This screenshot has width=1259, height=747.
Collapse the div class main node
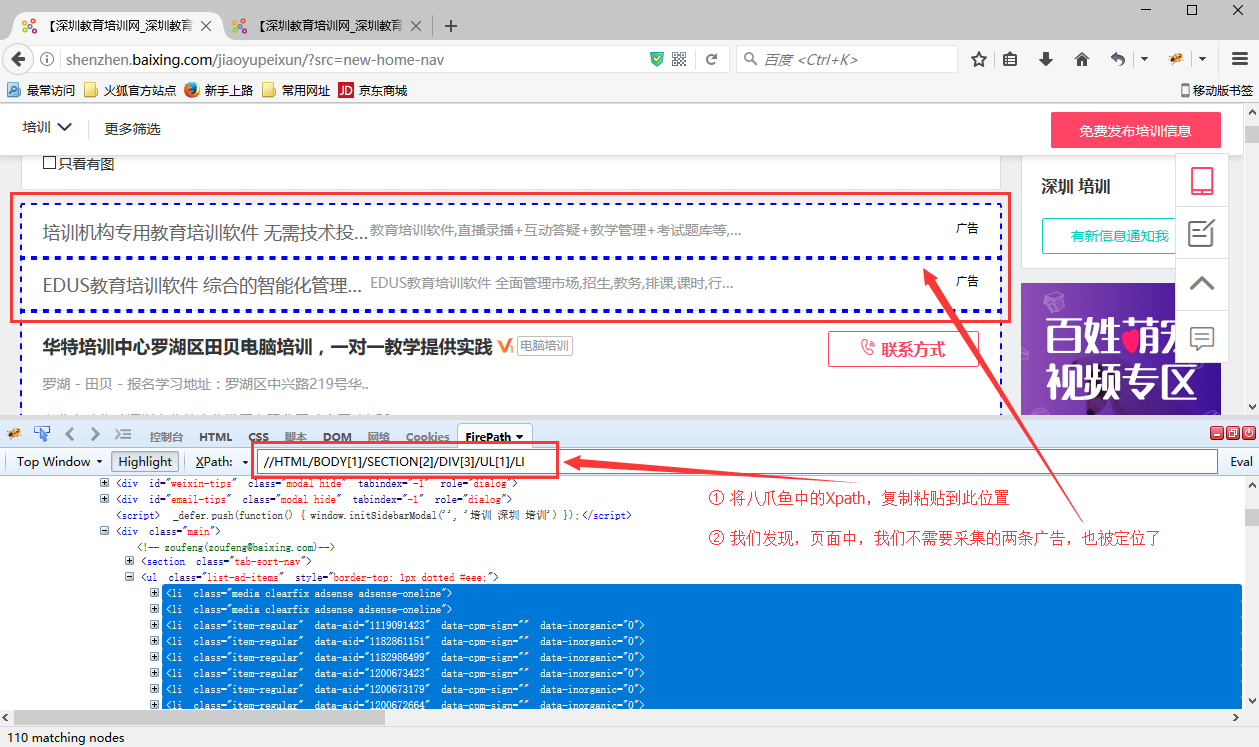[105, 531]
